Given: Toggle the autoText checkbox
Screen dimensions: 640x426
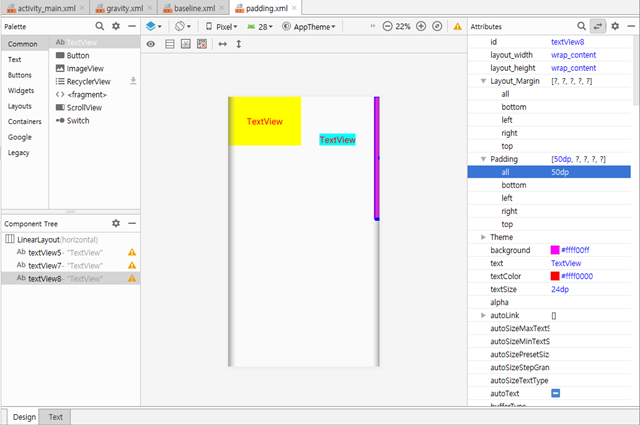Looking at the screenshot, I should 556,393.
